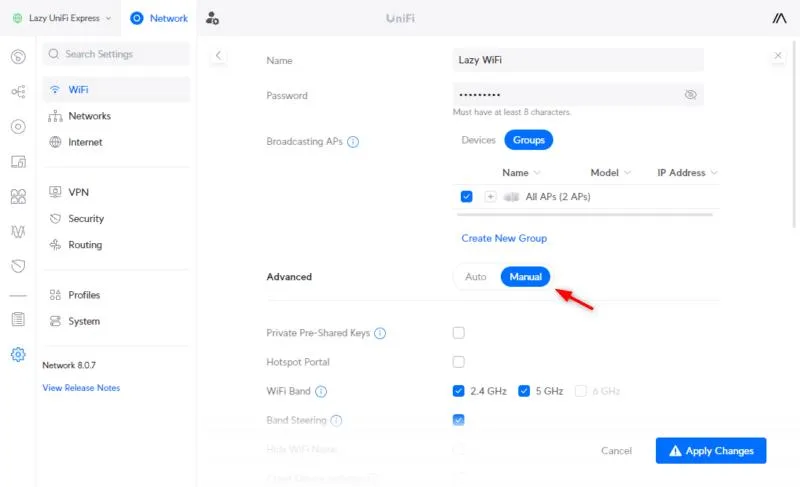Open the waveform icon in left rail
Viewport: 800px width, 487px height.
pyautogui.click(x=18, y=232)
